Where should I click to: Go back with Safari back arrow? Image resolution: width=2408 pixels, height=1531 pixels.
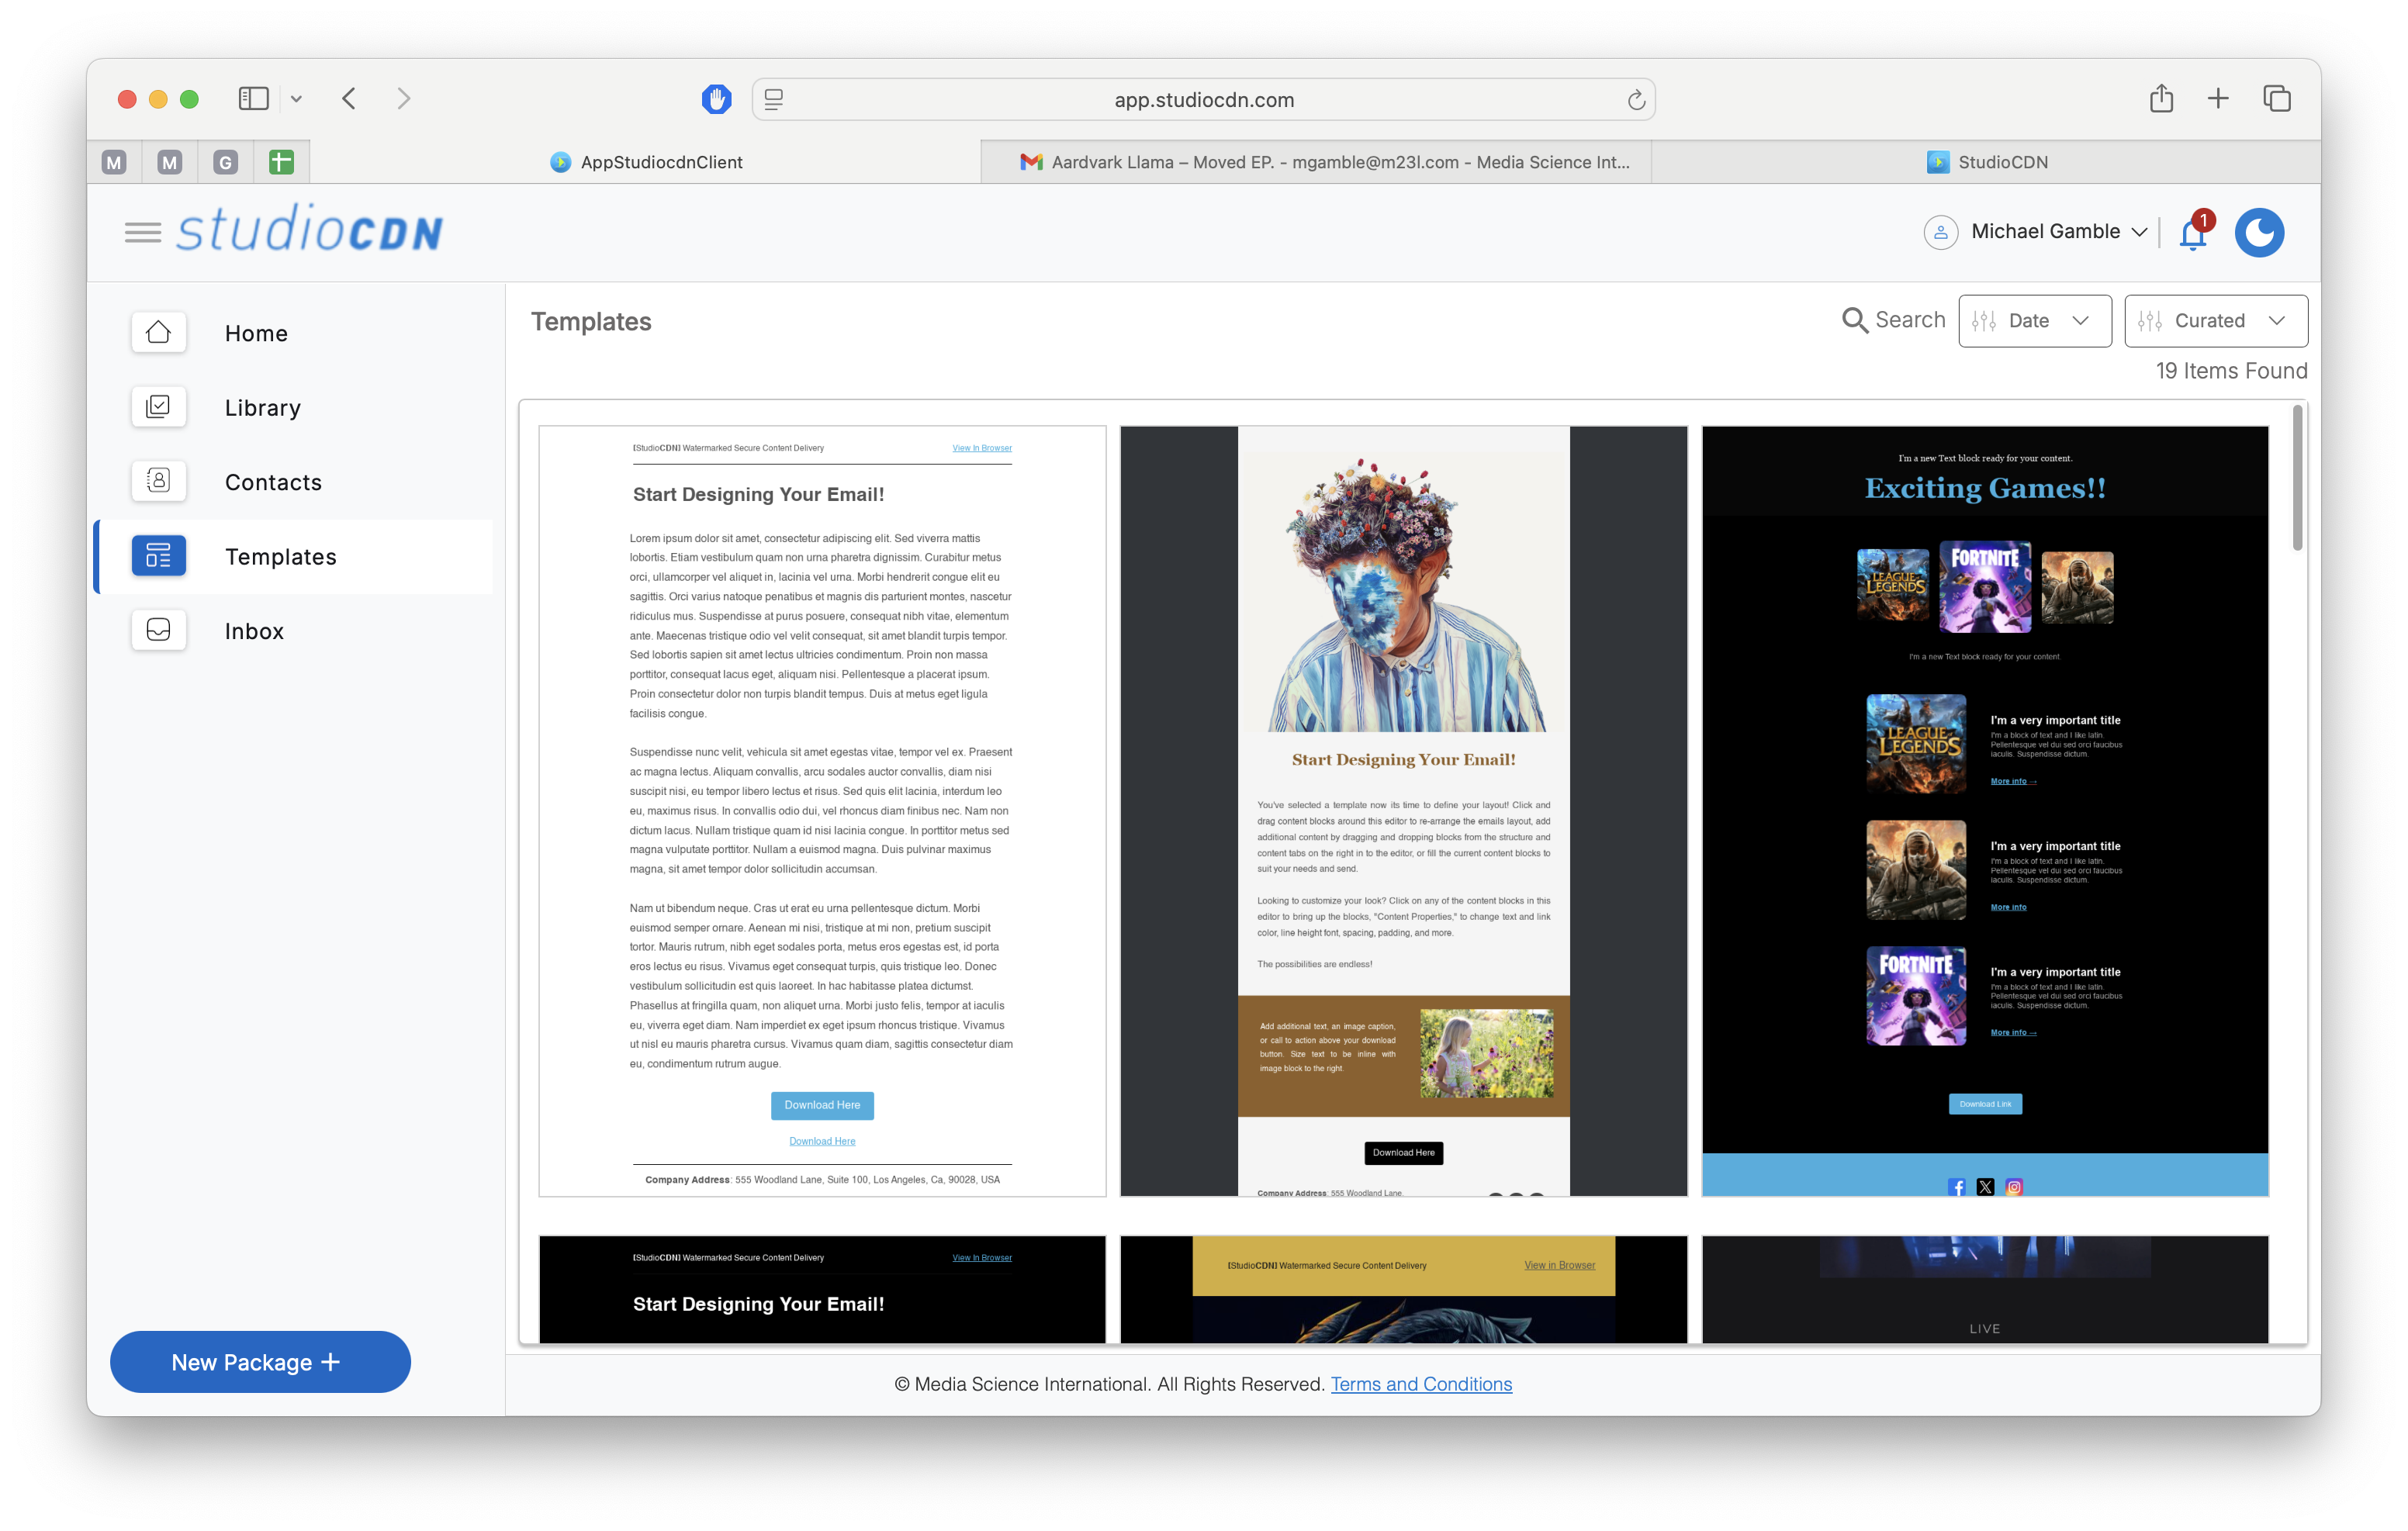pyautogui.click(x=349, y=98)
